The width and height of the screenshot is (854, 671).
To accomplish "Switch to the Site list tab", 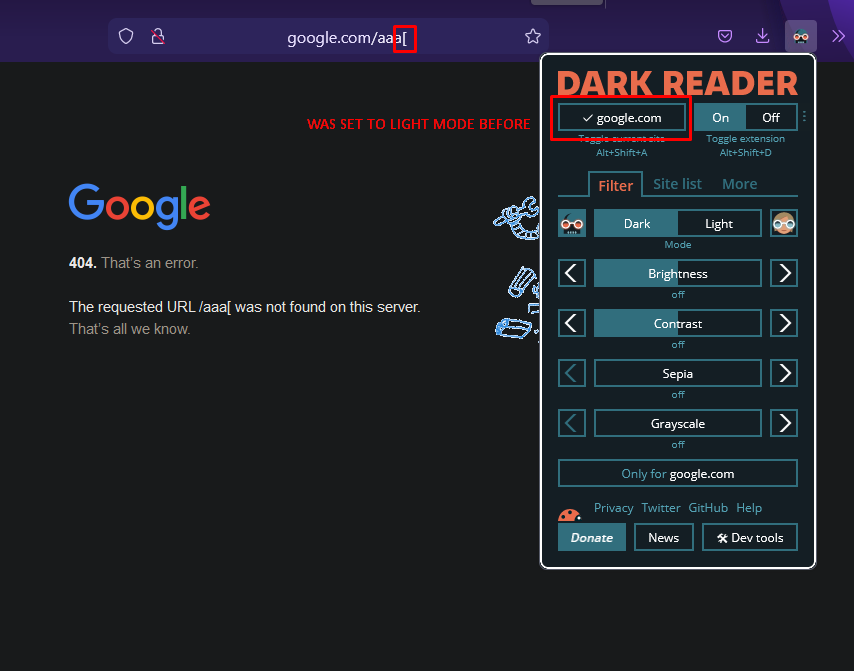I will tap(677, 184).
